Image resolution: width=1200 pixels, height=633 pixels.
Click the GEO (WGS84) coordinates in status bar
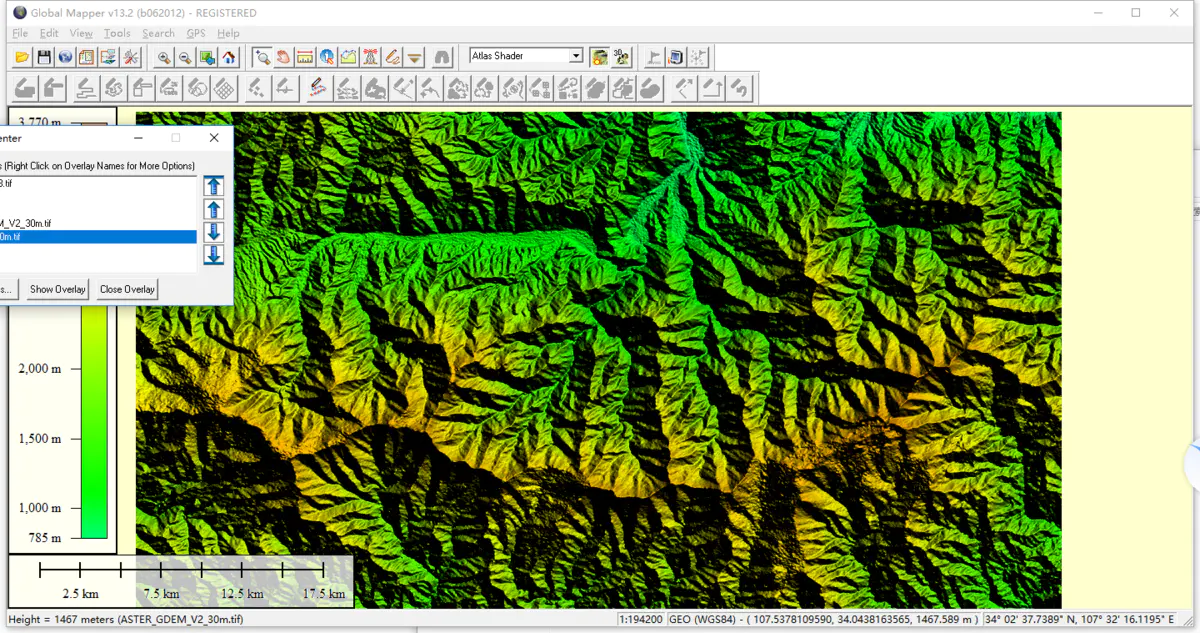pyautogui.click(x=824, y=620)
